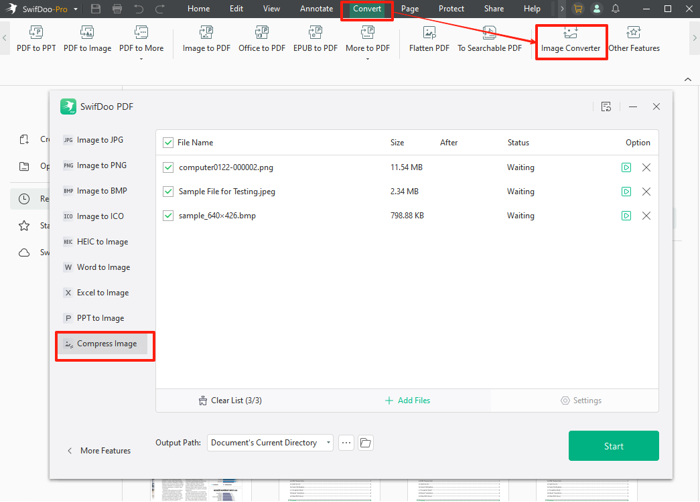This screenshot has width=700, height=502.
Task: Open the Help menu
Action: 532,8
